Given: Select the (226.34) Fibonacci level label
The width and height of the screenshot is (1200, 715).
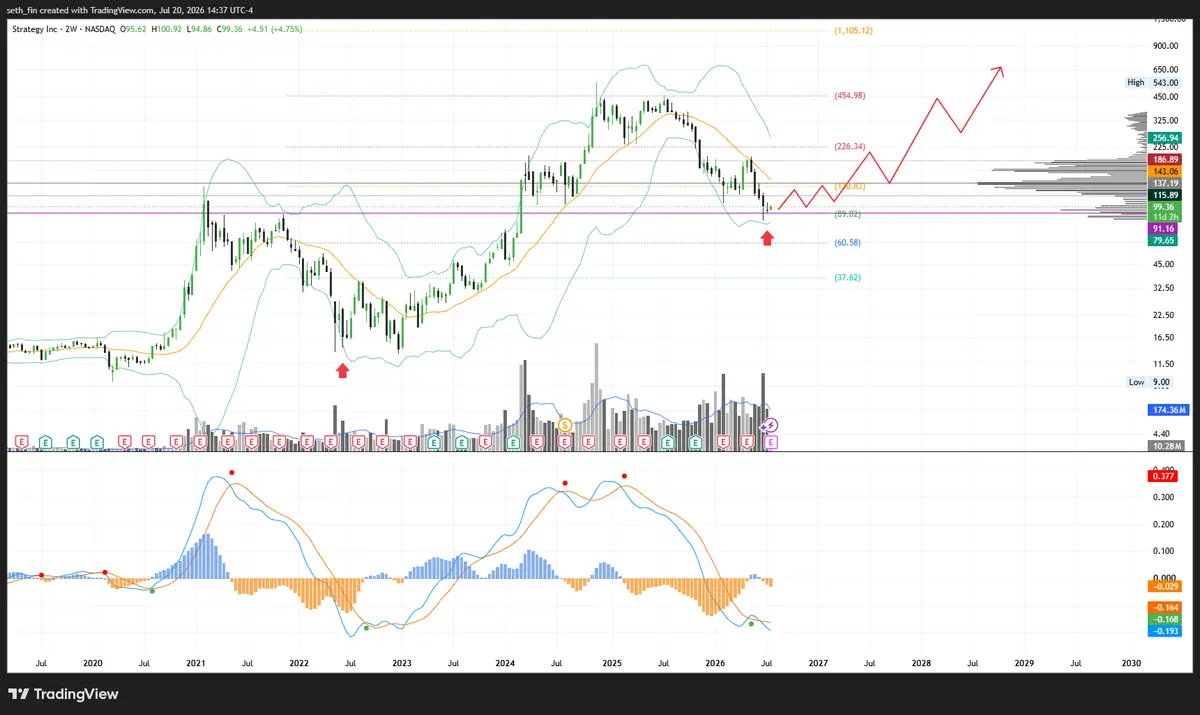Looking at the screenshot, I should [x=849, y=146].
